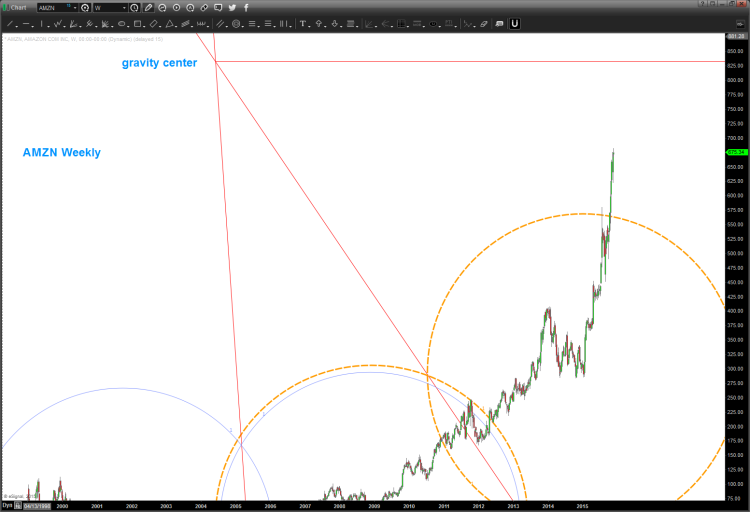Screen dimensions: 750x512
Task: Share chart on Facebook
Action: pos(246,8)
